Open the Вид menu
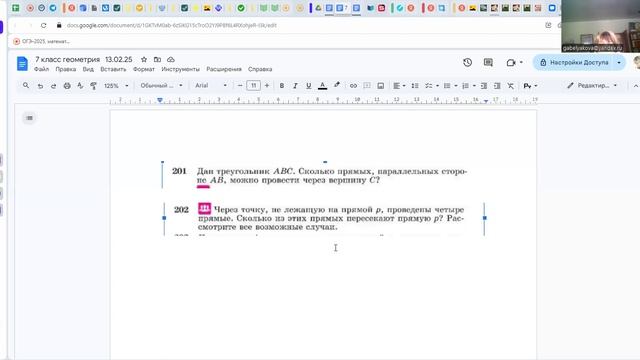 pos(88,69)
